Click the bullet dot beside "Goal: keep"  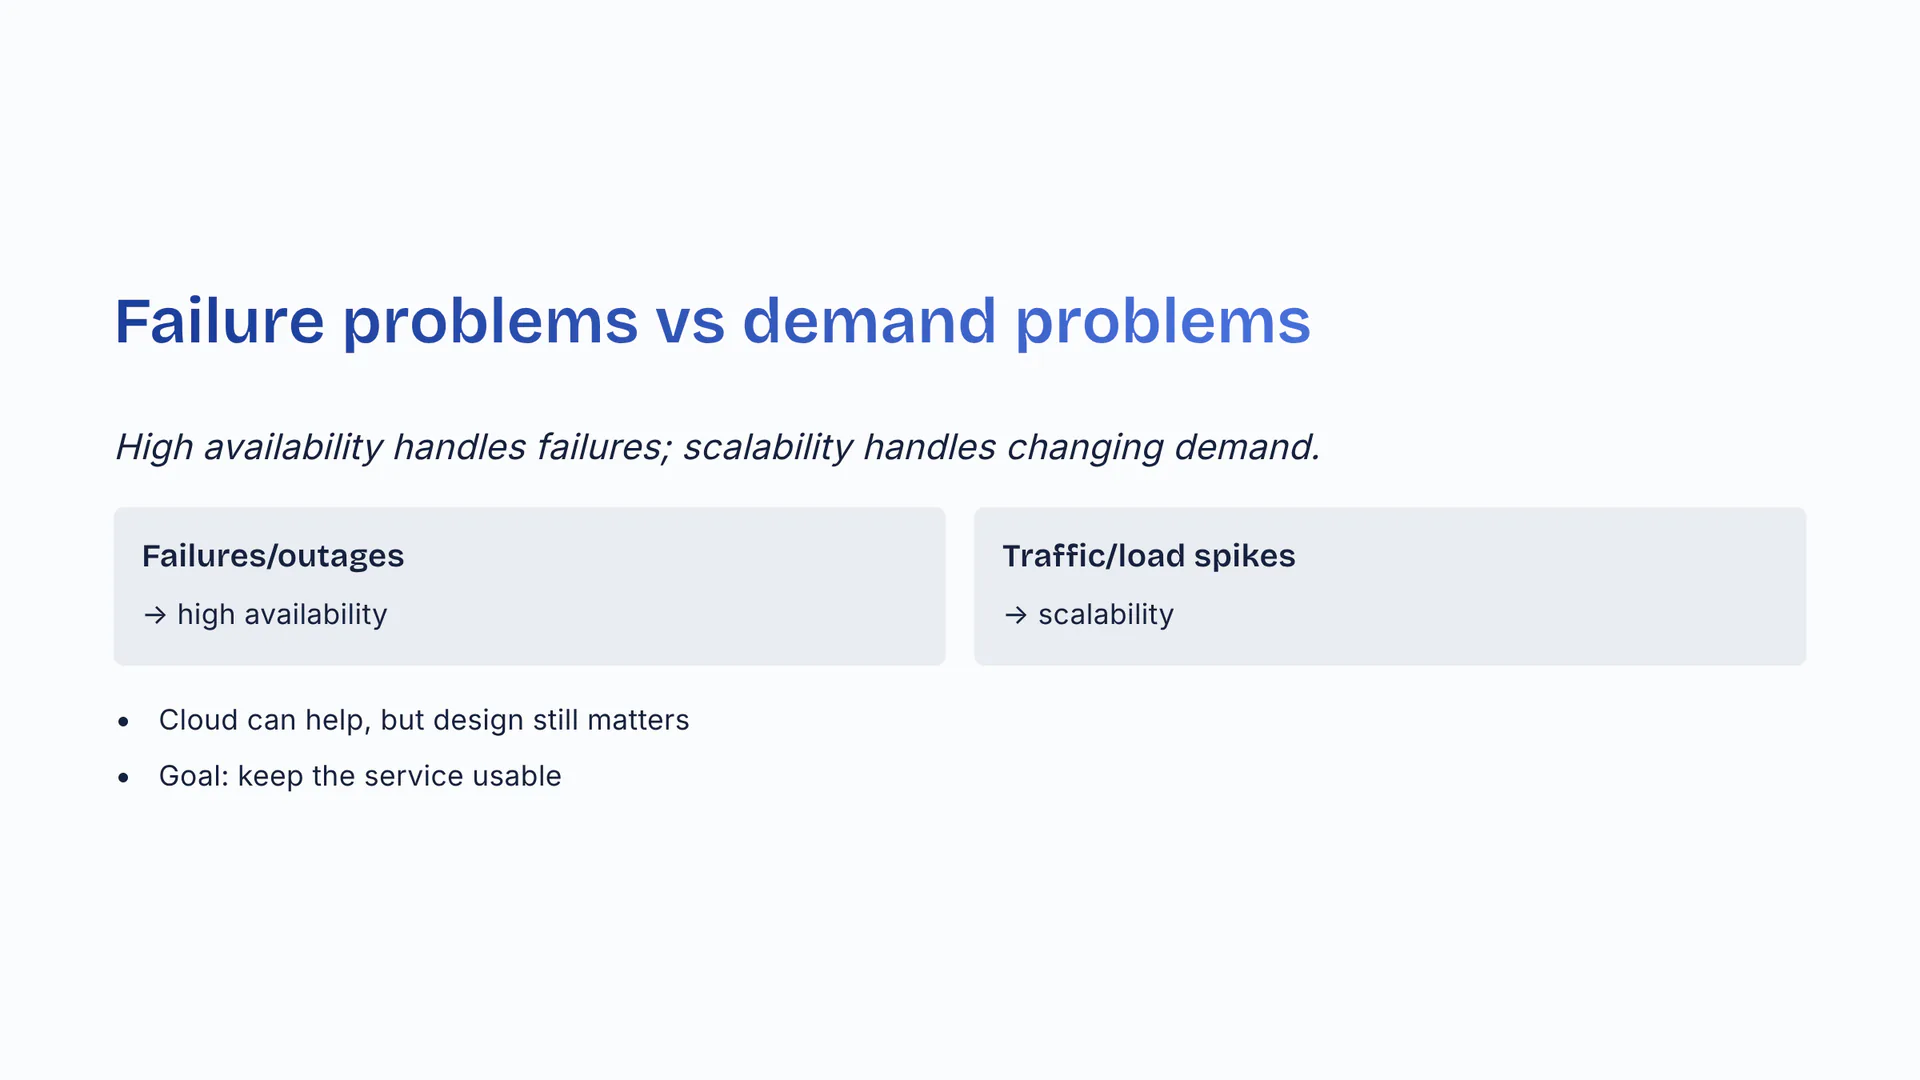point(123,777)
